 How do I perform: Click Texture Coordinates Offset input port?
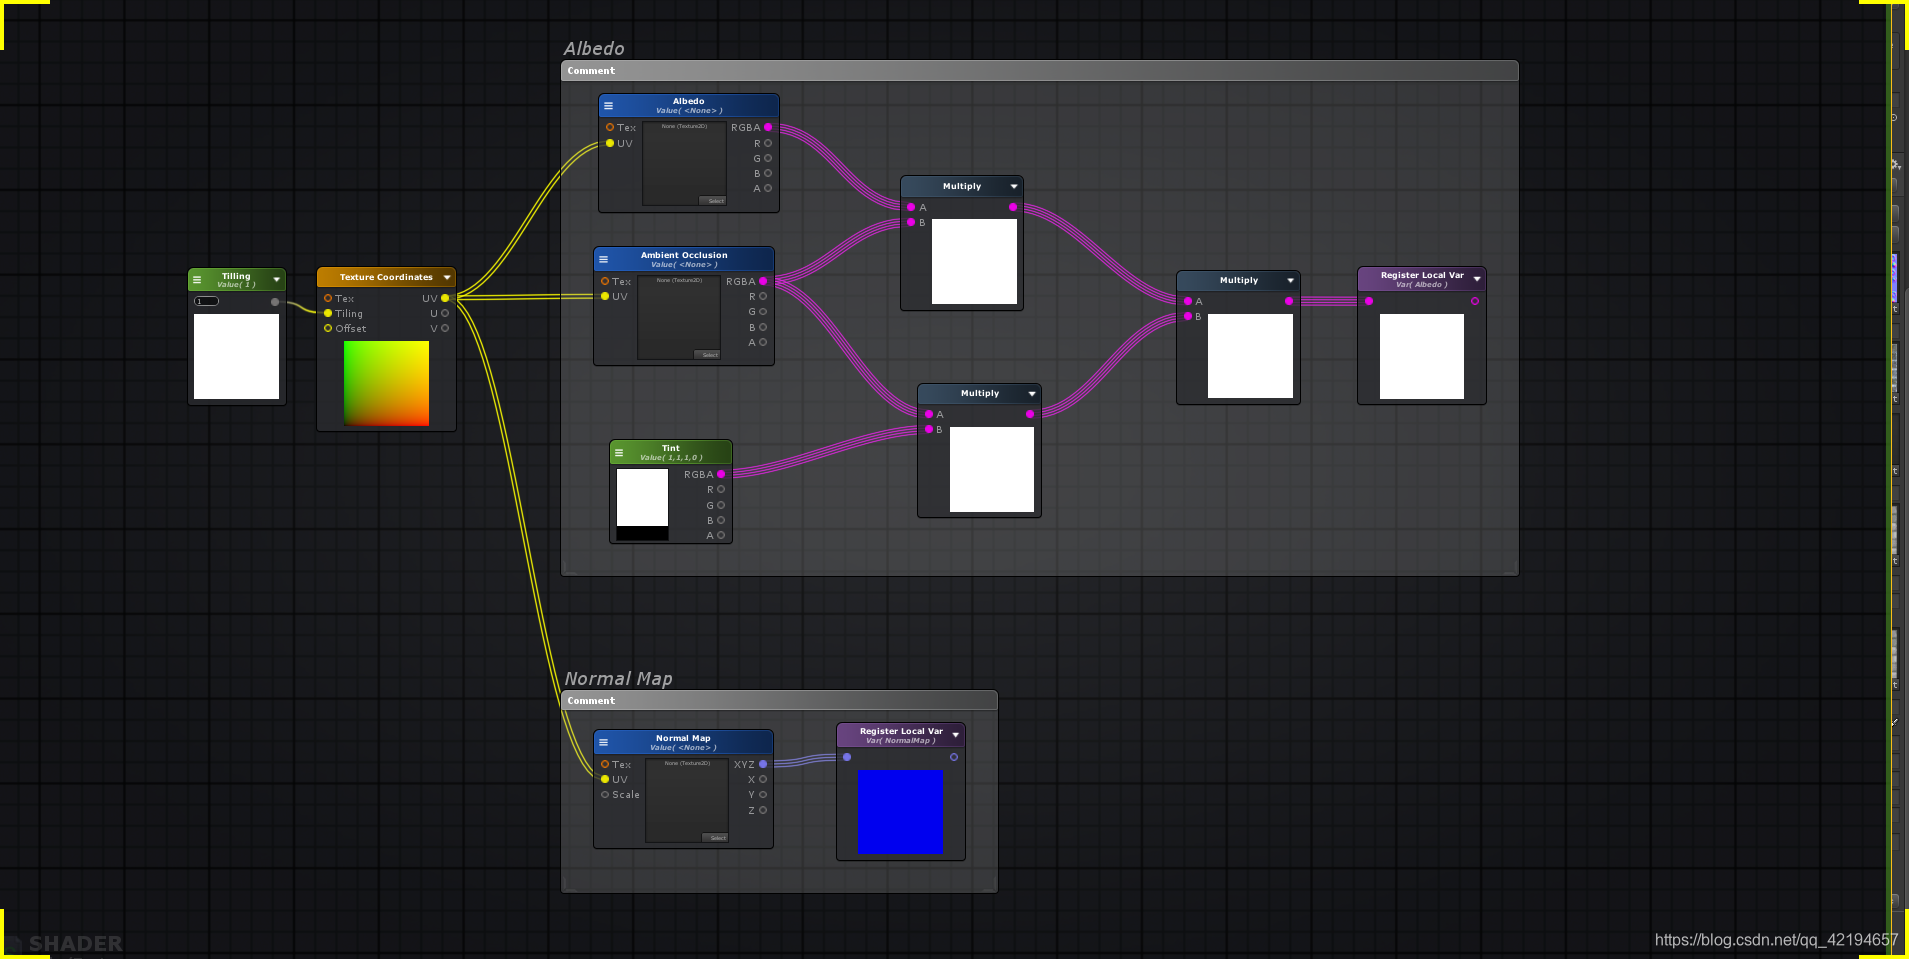click(328, 328)
